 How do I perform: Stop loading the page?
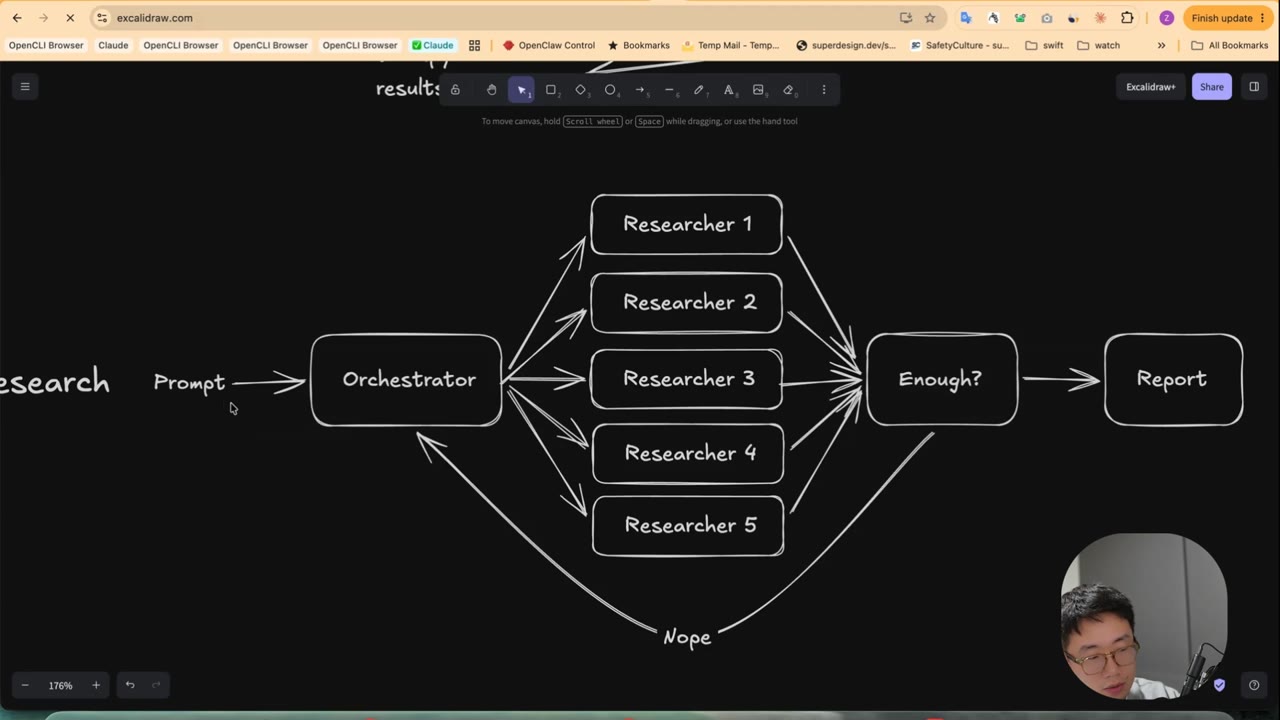[x=70, y=18]
